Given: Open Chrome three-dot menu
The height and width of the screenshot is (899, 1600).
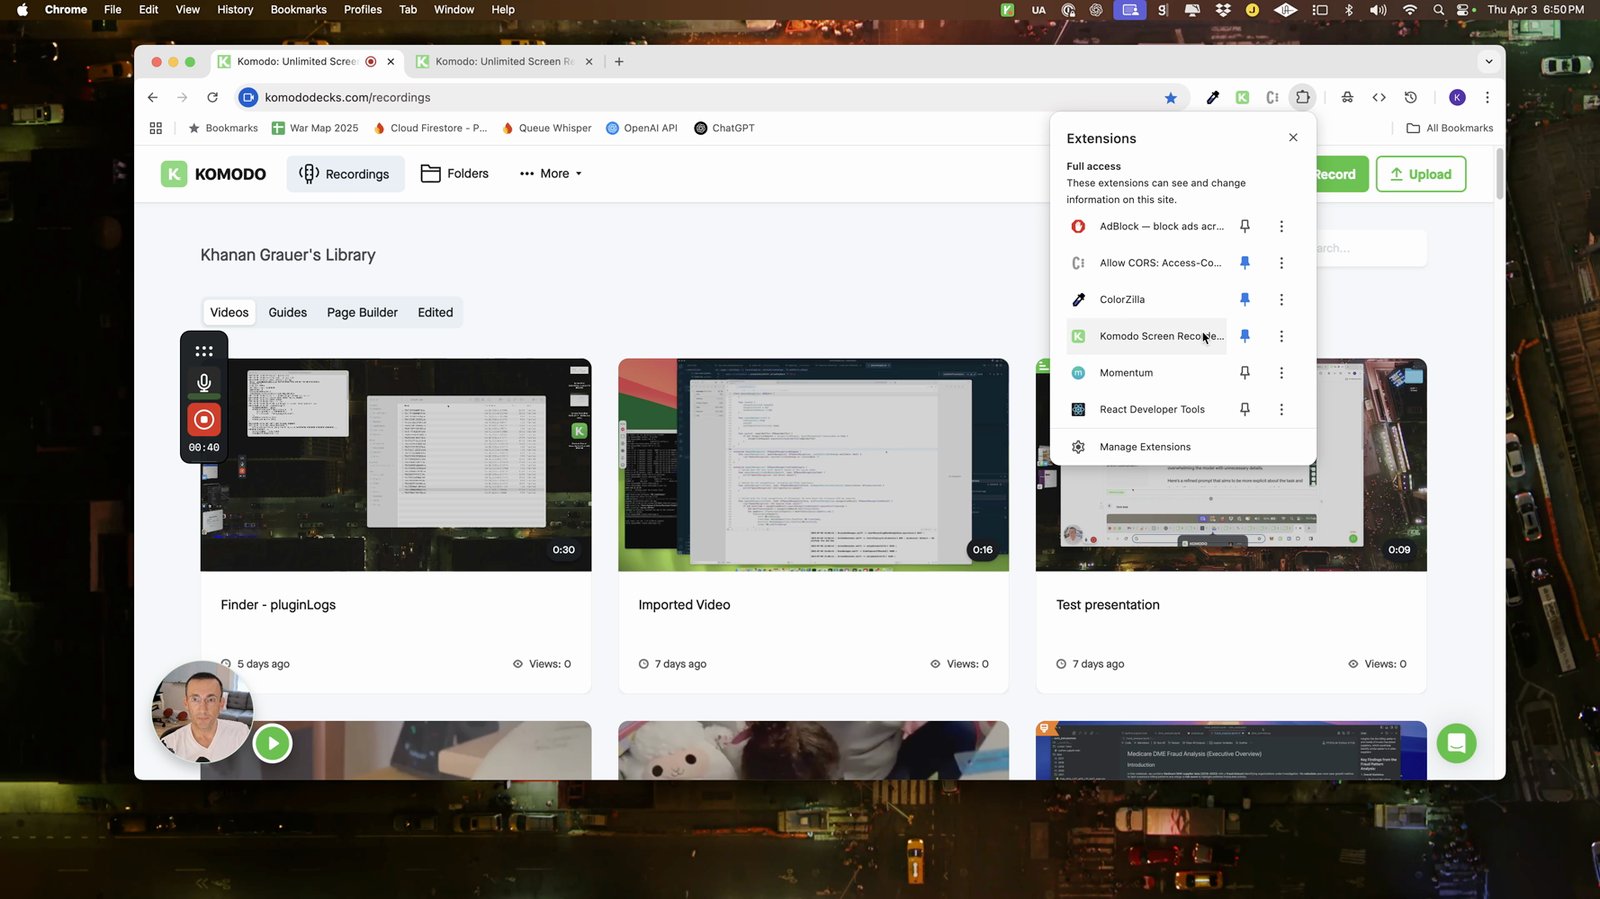Looking at the screenshot, I should 1487,97.
